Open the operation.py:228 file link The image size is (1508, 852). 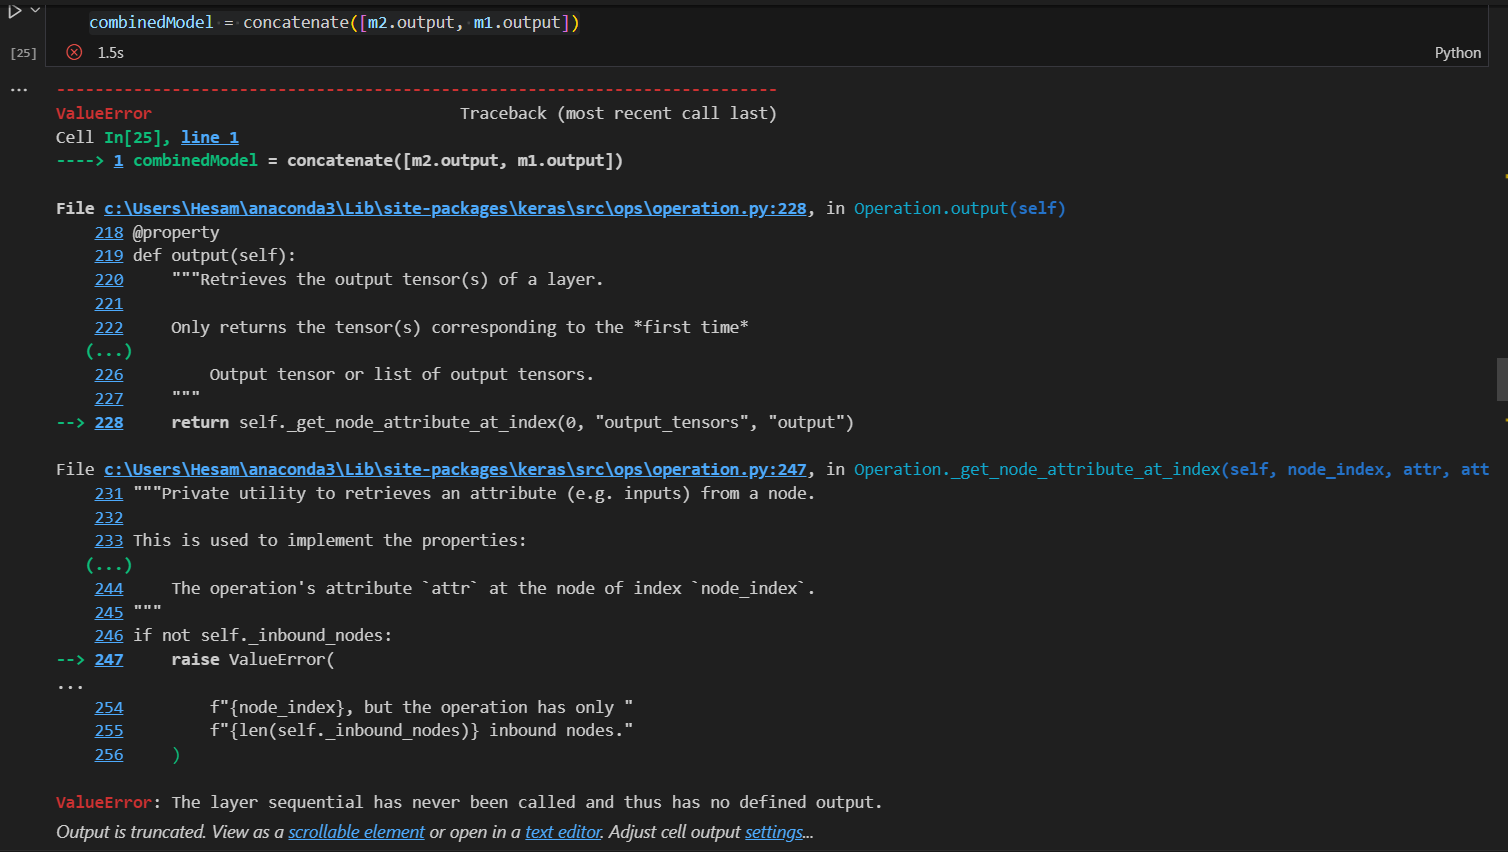coord(455,208)
